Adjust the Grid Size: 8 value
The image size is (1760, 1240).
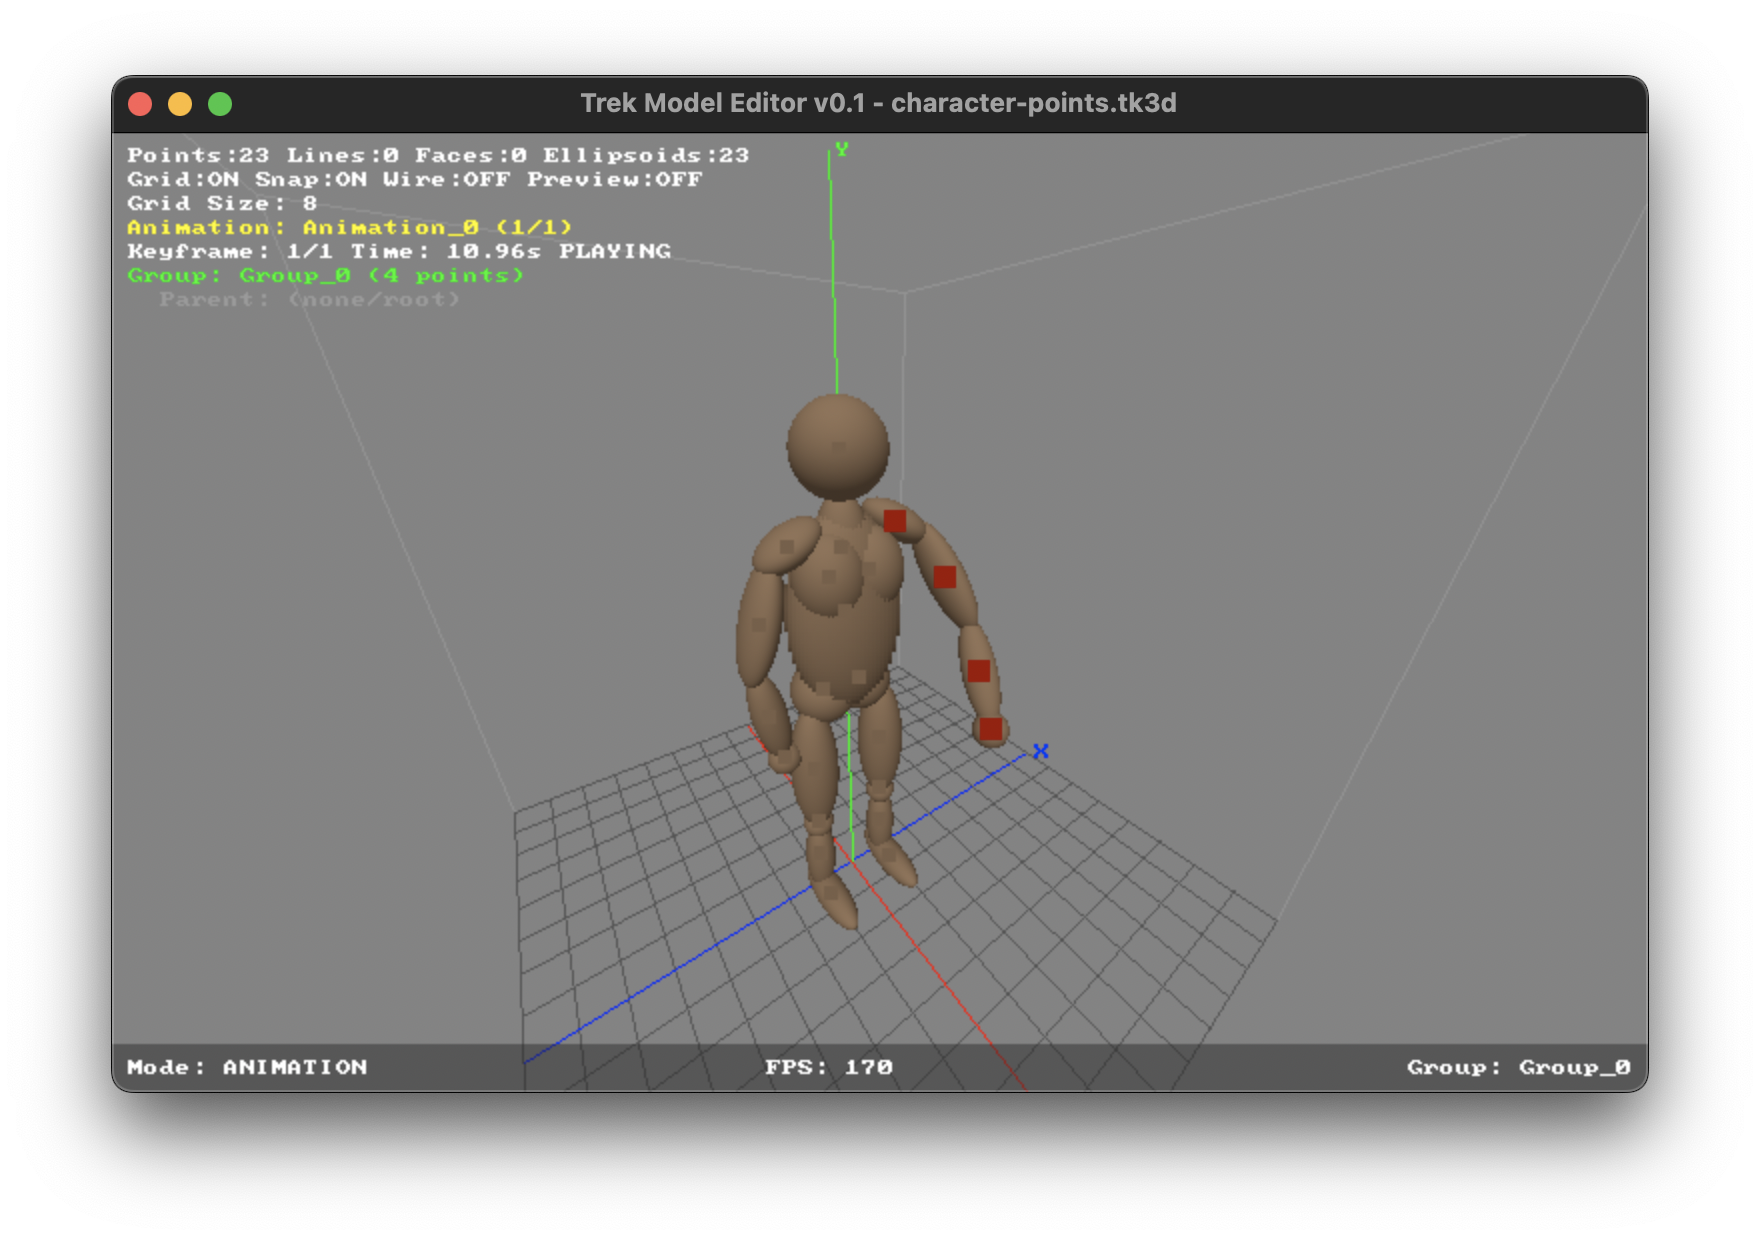pyautogui.click(x=222, y=203)
